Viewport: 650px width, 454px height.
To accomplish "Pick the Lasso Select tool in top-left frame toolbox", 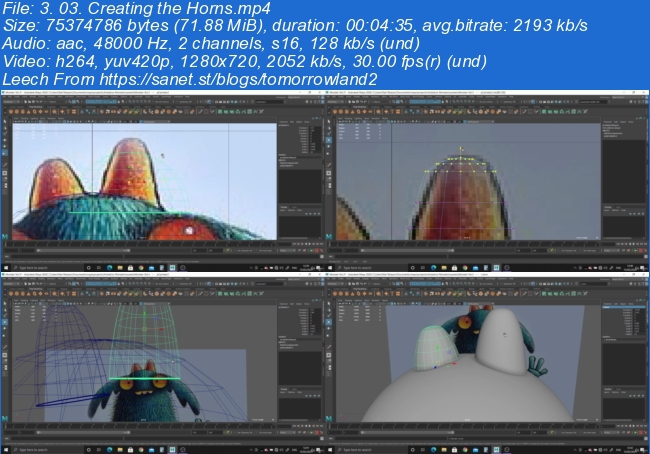I will pos(5,128).
